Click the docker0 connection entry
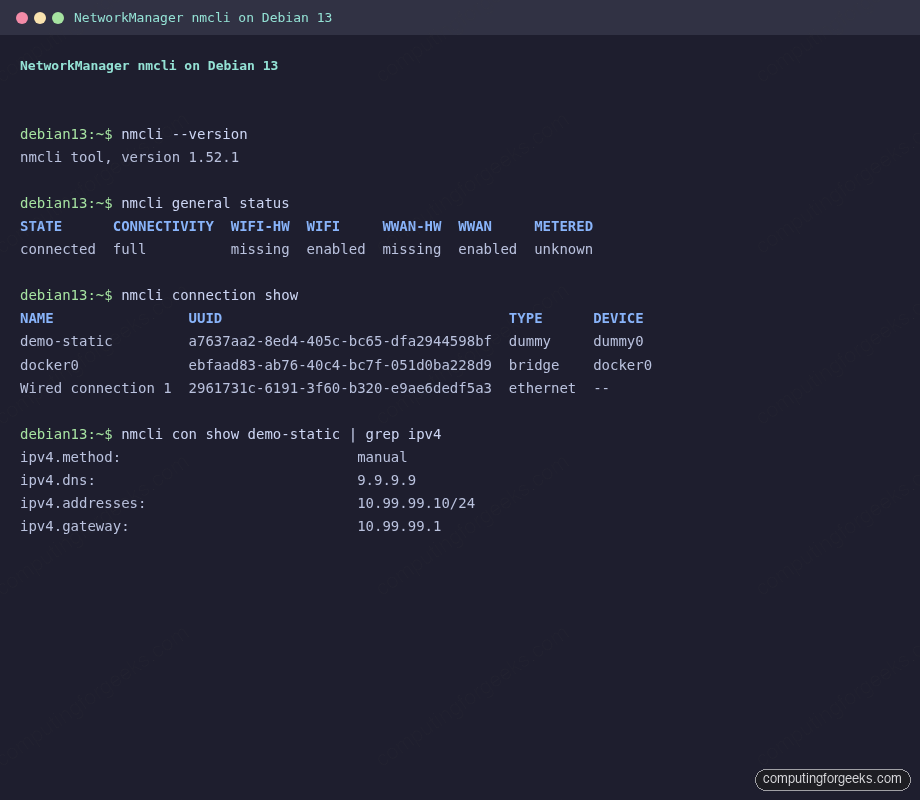Screen dimensions: 920x800 point(49,364)
